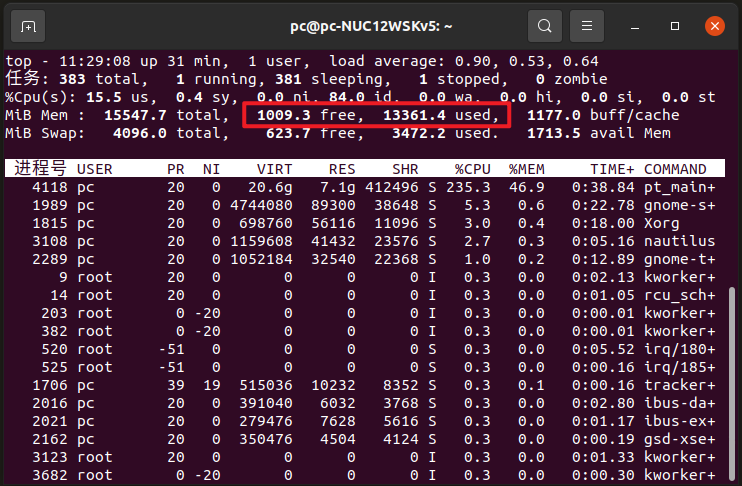Click the TIME+ column header

pyautogui.click(x=612, y=169)
